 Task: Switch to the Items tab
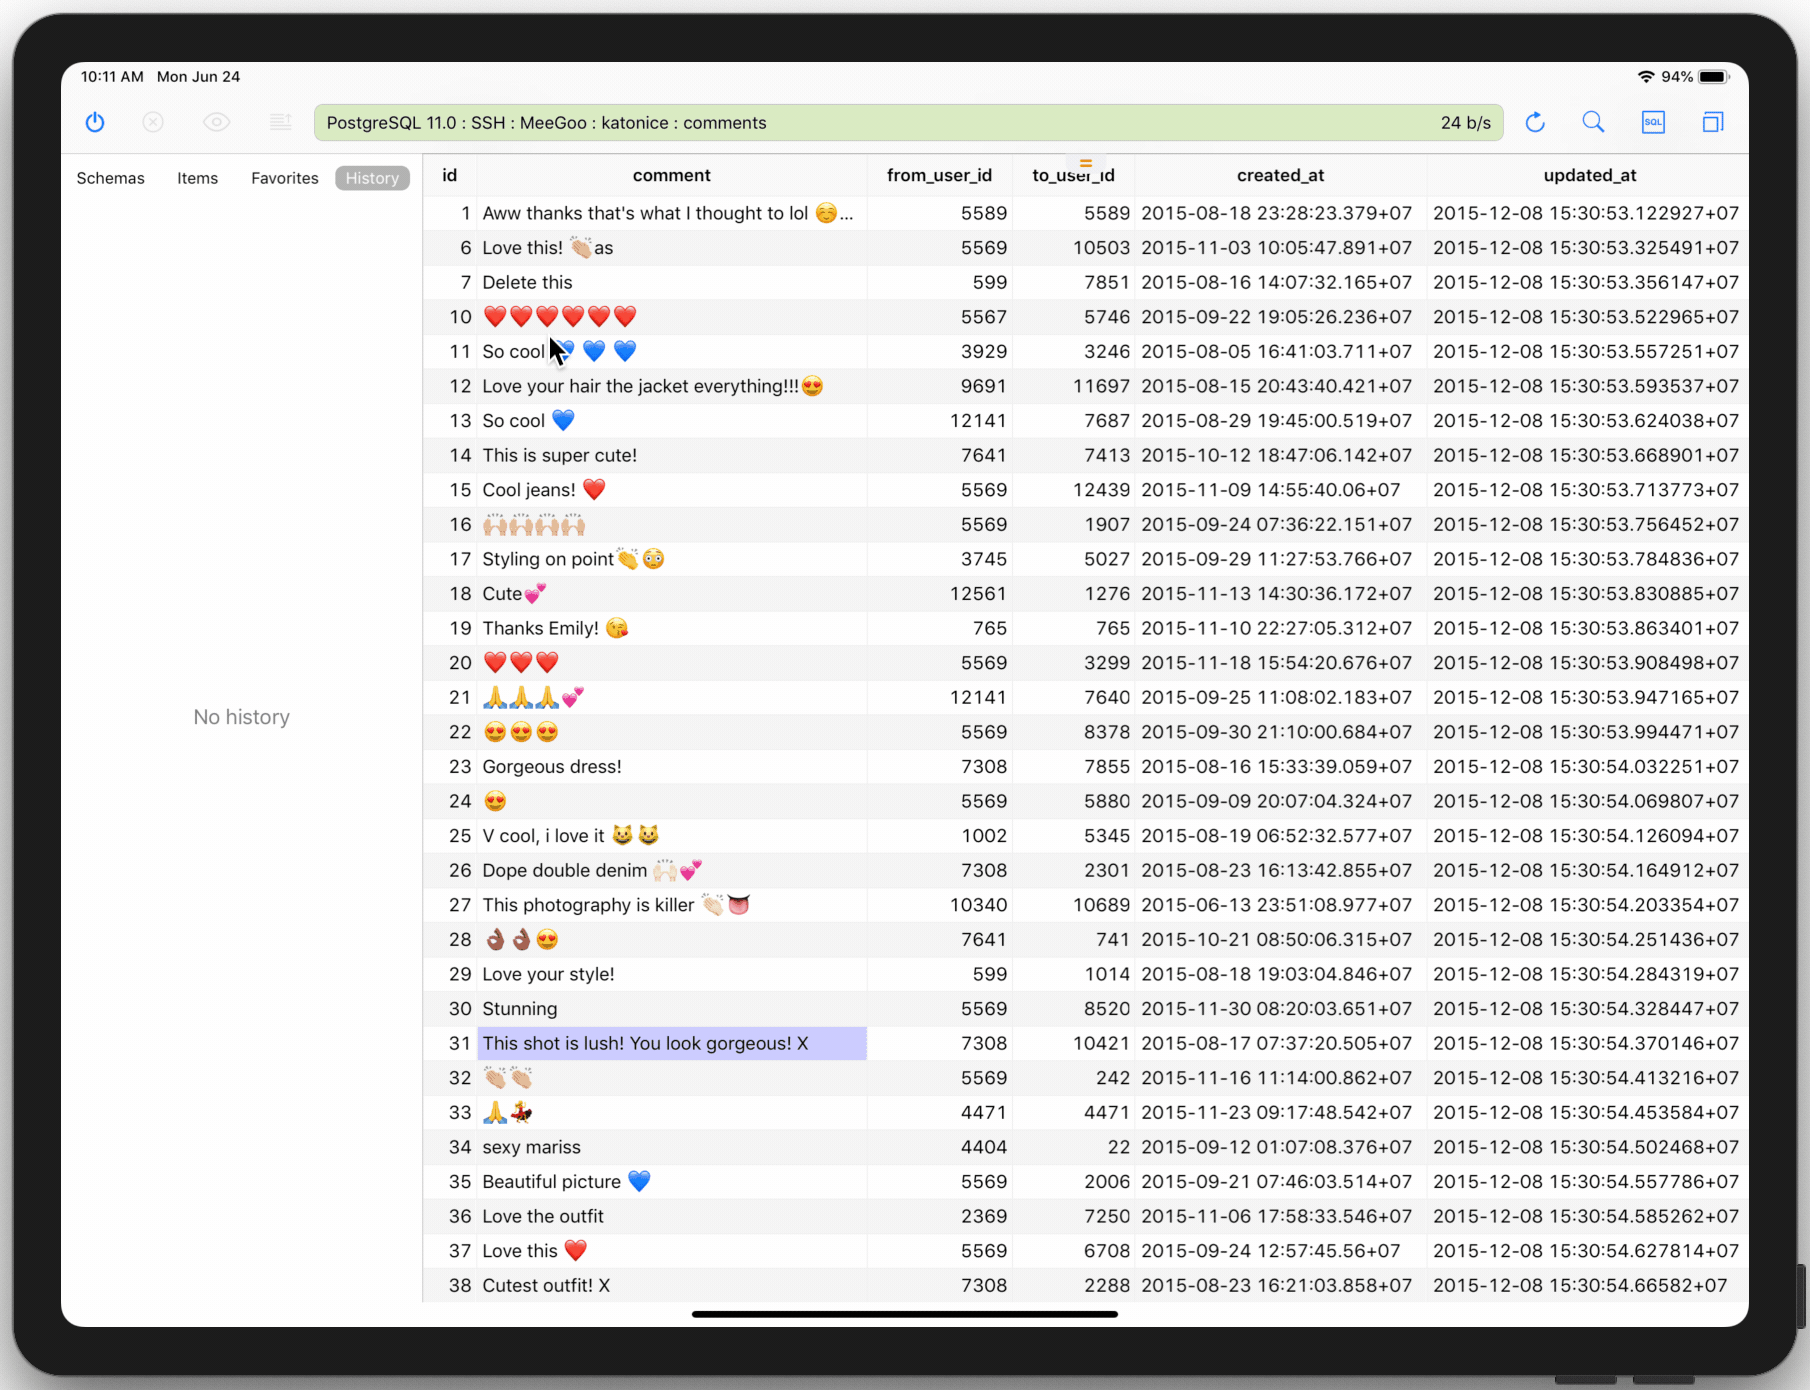[x=197, y=178]
